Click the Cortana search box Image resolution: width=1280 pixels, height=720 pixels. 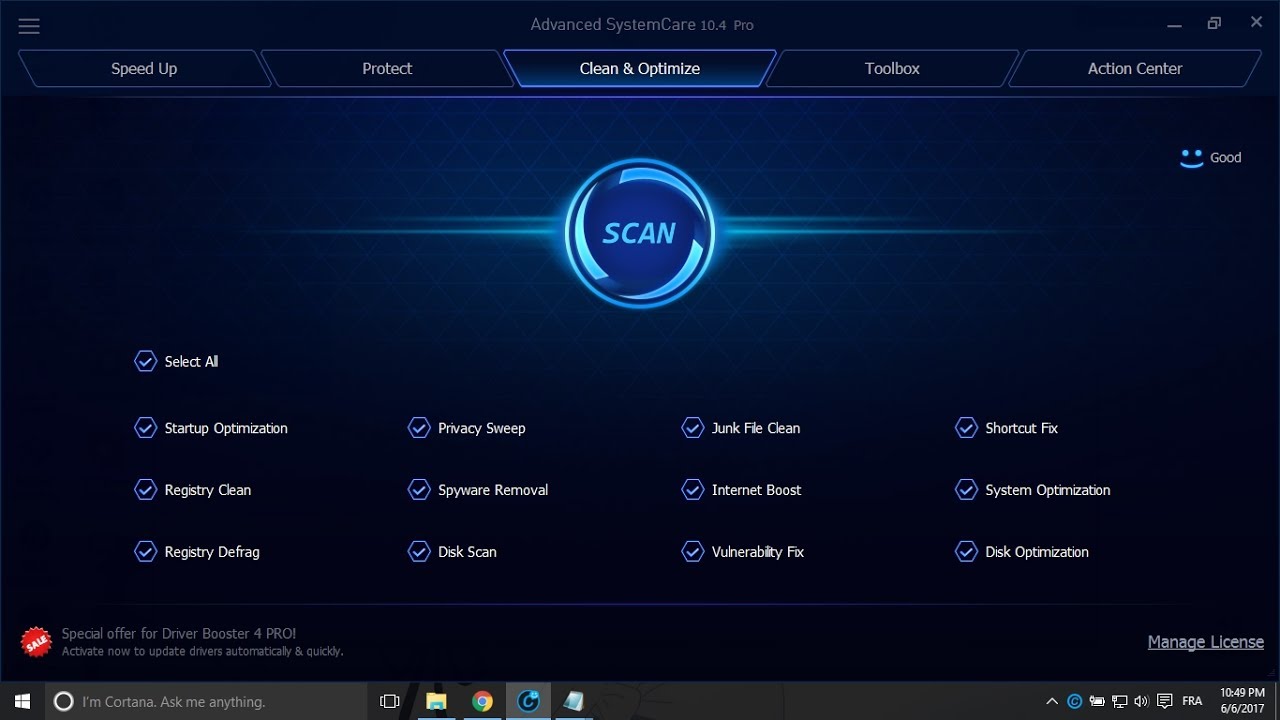[x=207, y=701]
